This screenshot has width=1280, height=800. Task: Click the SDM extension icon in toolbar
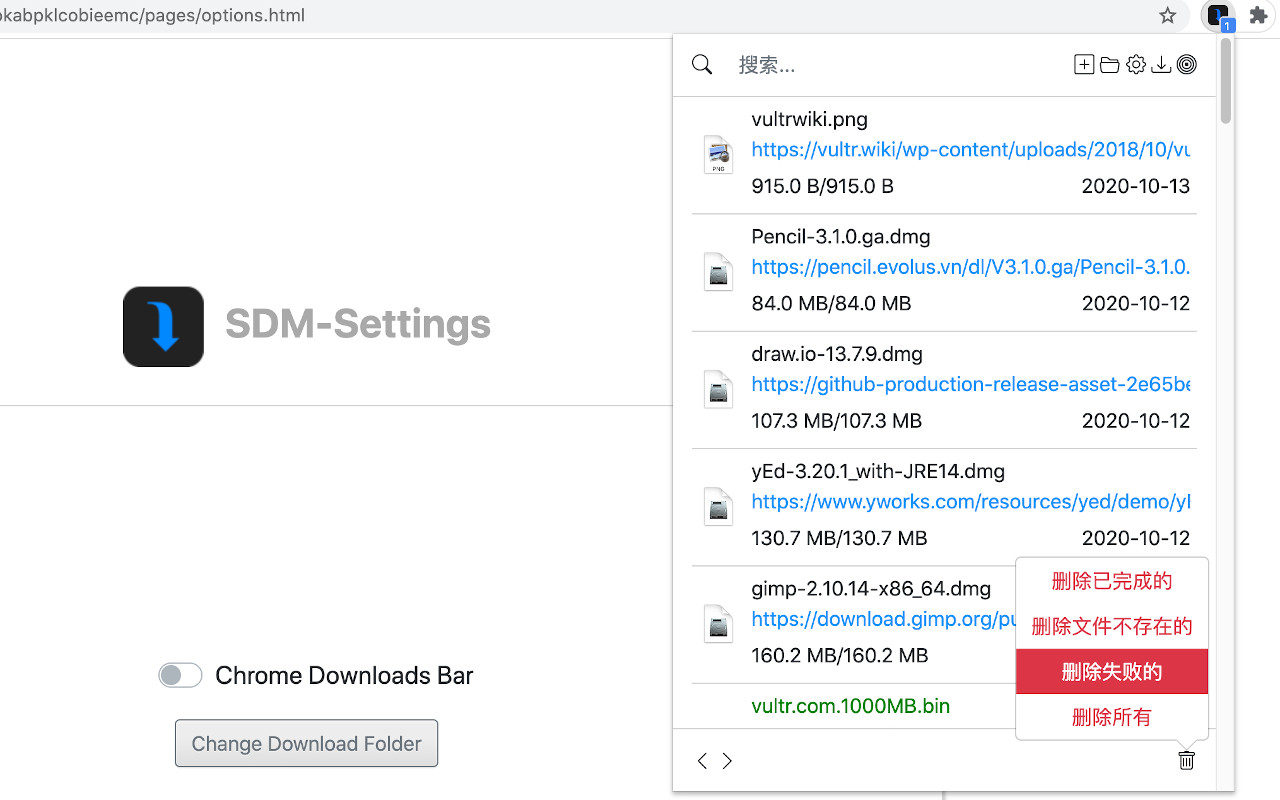click(1218, 16)
